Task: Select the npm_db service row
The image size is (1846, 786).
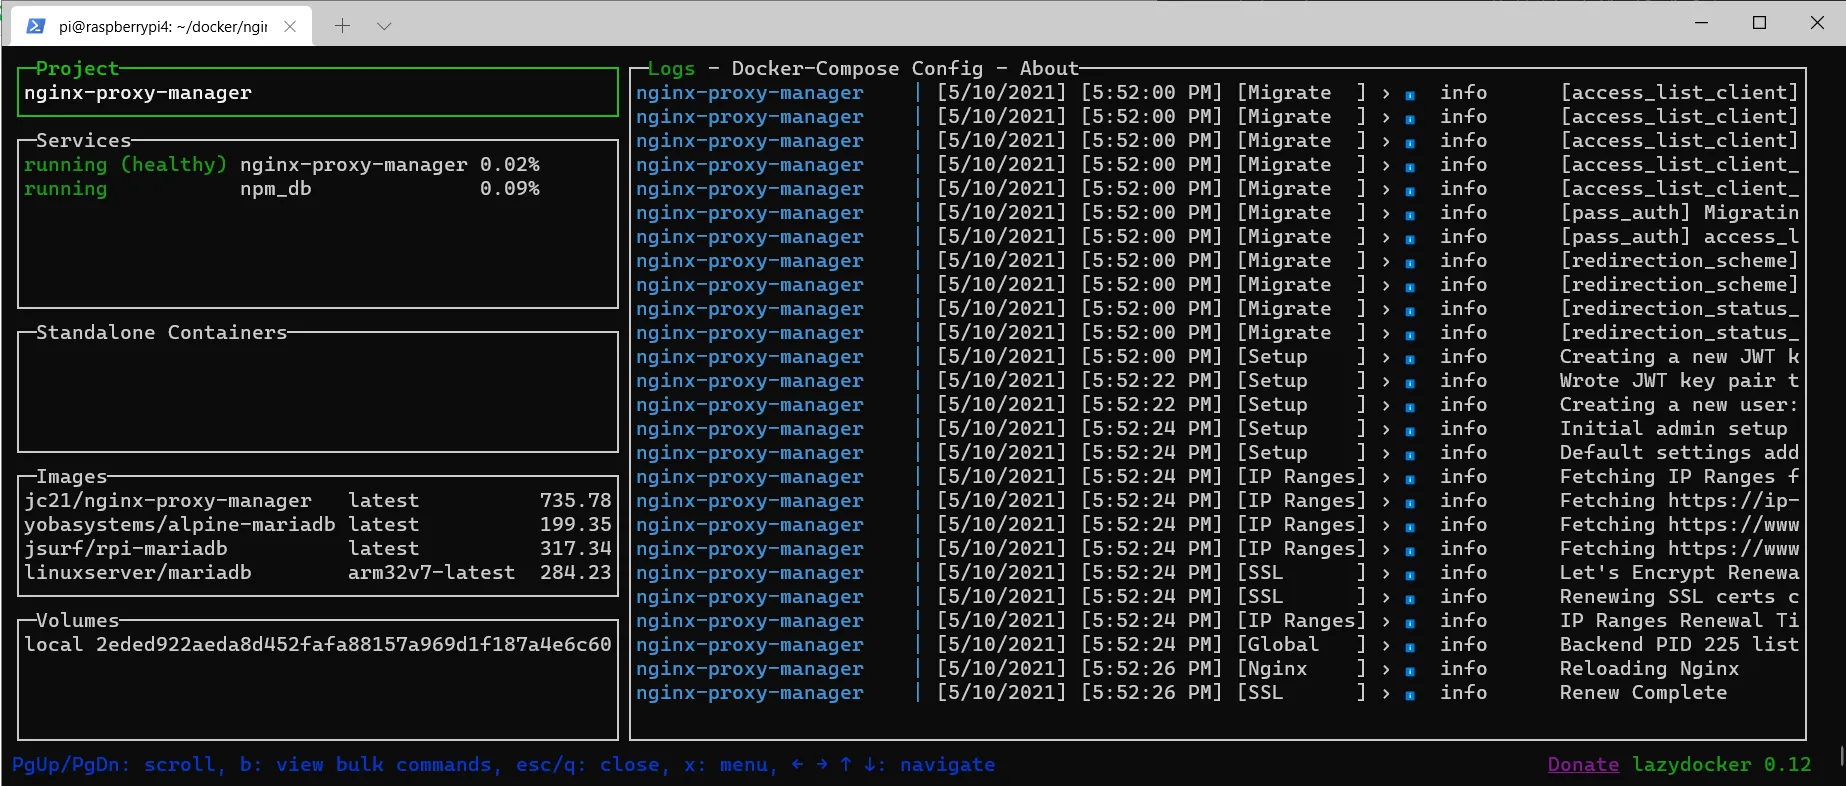Action: (x=318, y=189)
